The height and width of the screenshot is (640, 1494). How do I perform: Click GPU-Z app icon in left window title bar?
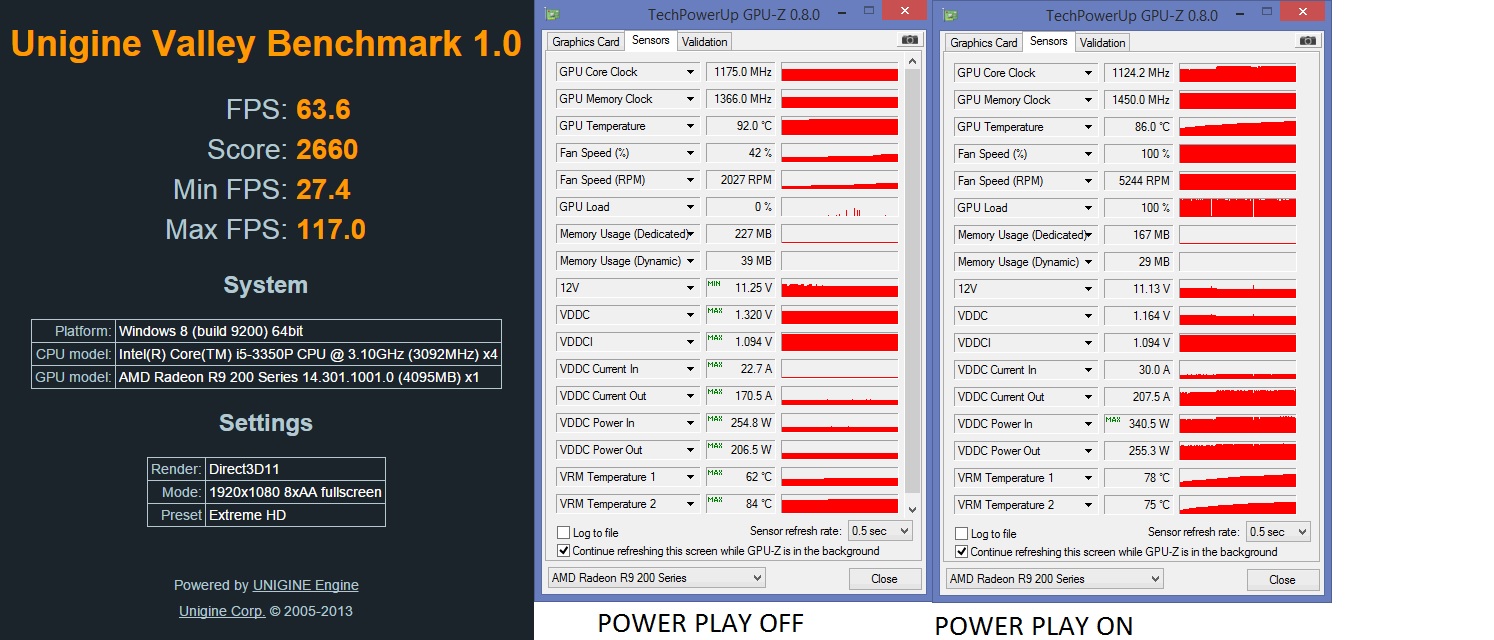point(553,14)
